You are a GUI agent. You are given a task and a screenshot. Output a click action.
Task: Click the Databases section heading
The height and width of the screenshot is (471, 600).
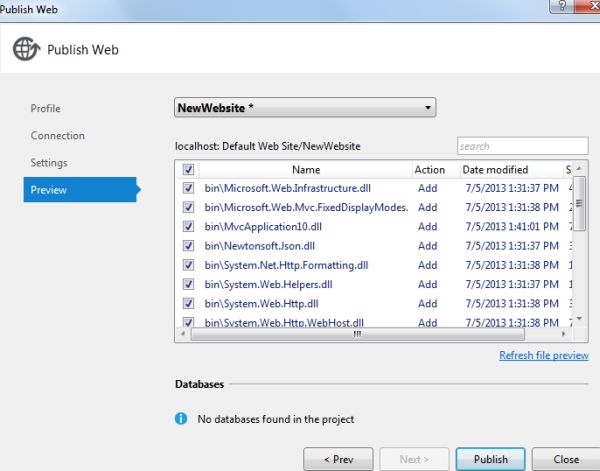[x=199, y=384]
